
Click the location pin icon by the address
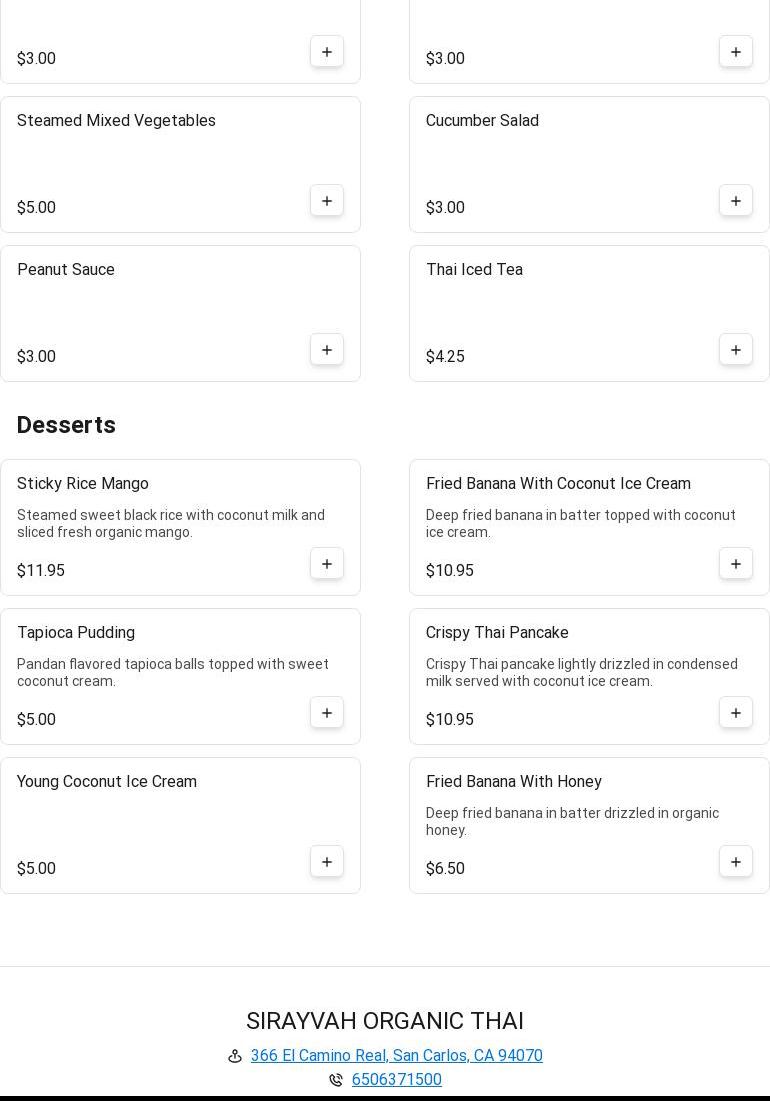click(x=235, y=1056)
